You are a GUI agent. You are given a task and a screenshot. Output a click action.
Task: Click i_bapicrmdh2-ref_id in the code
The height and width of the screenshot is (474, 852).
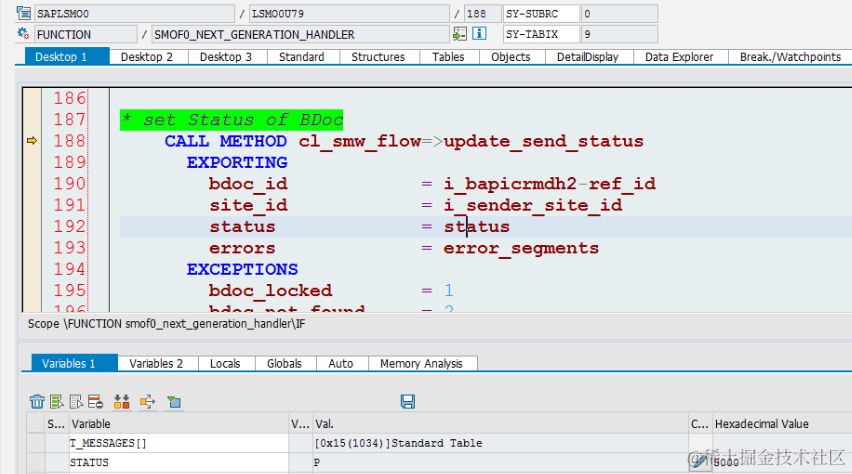[x=549, y=184]
